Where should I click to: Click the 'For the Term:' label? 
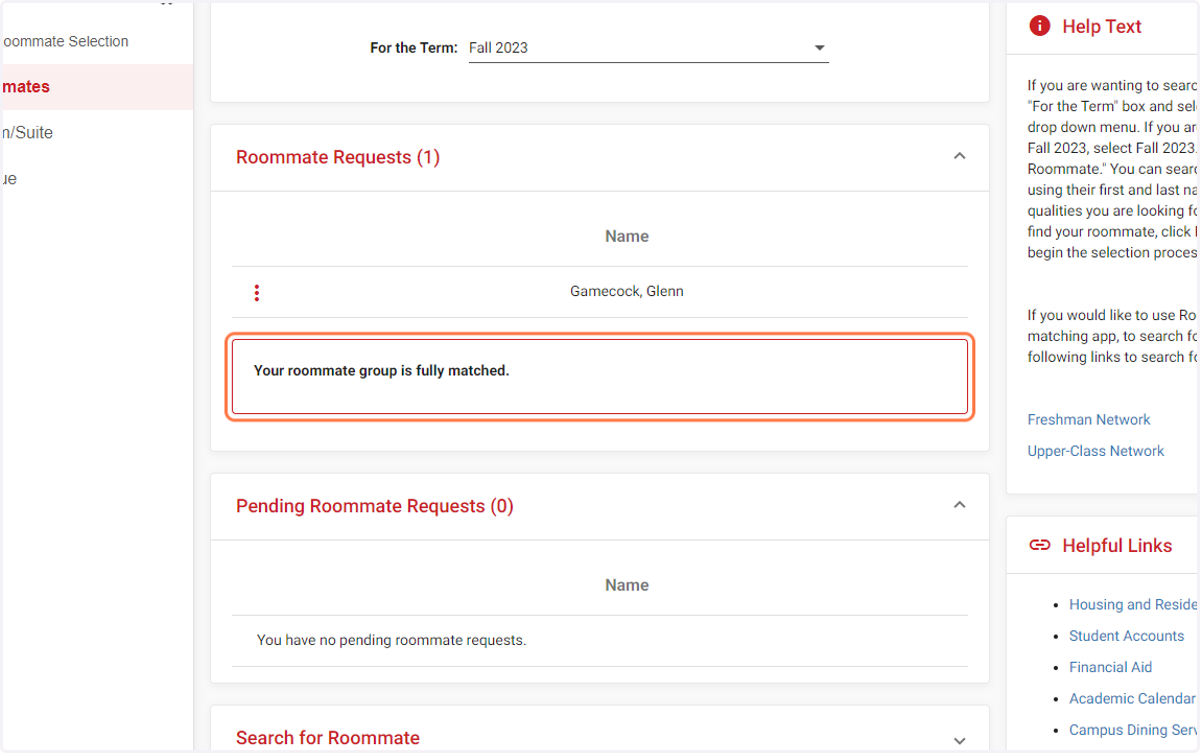[x=414, y=48]
